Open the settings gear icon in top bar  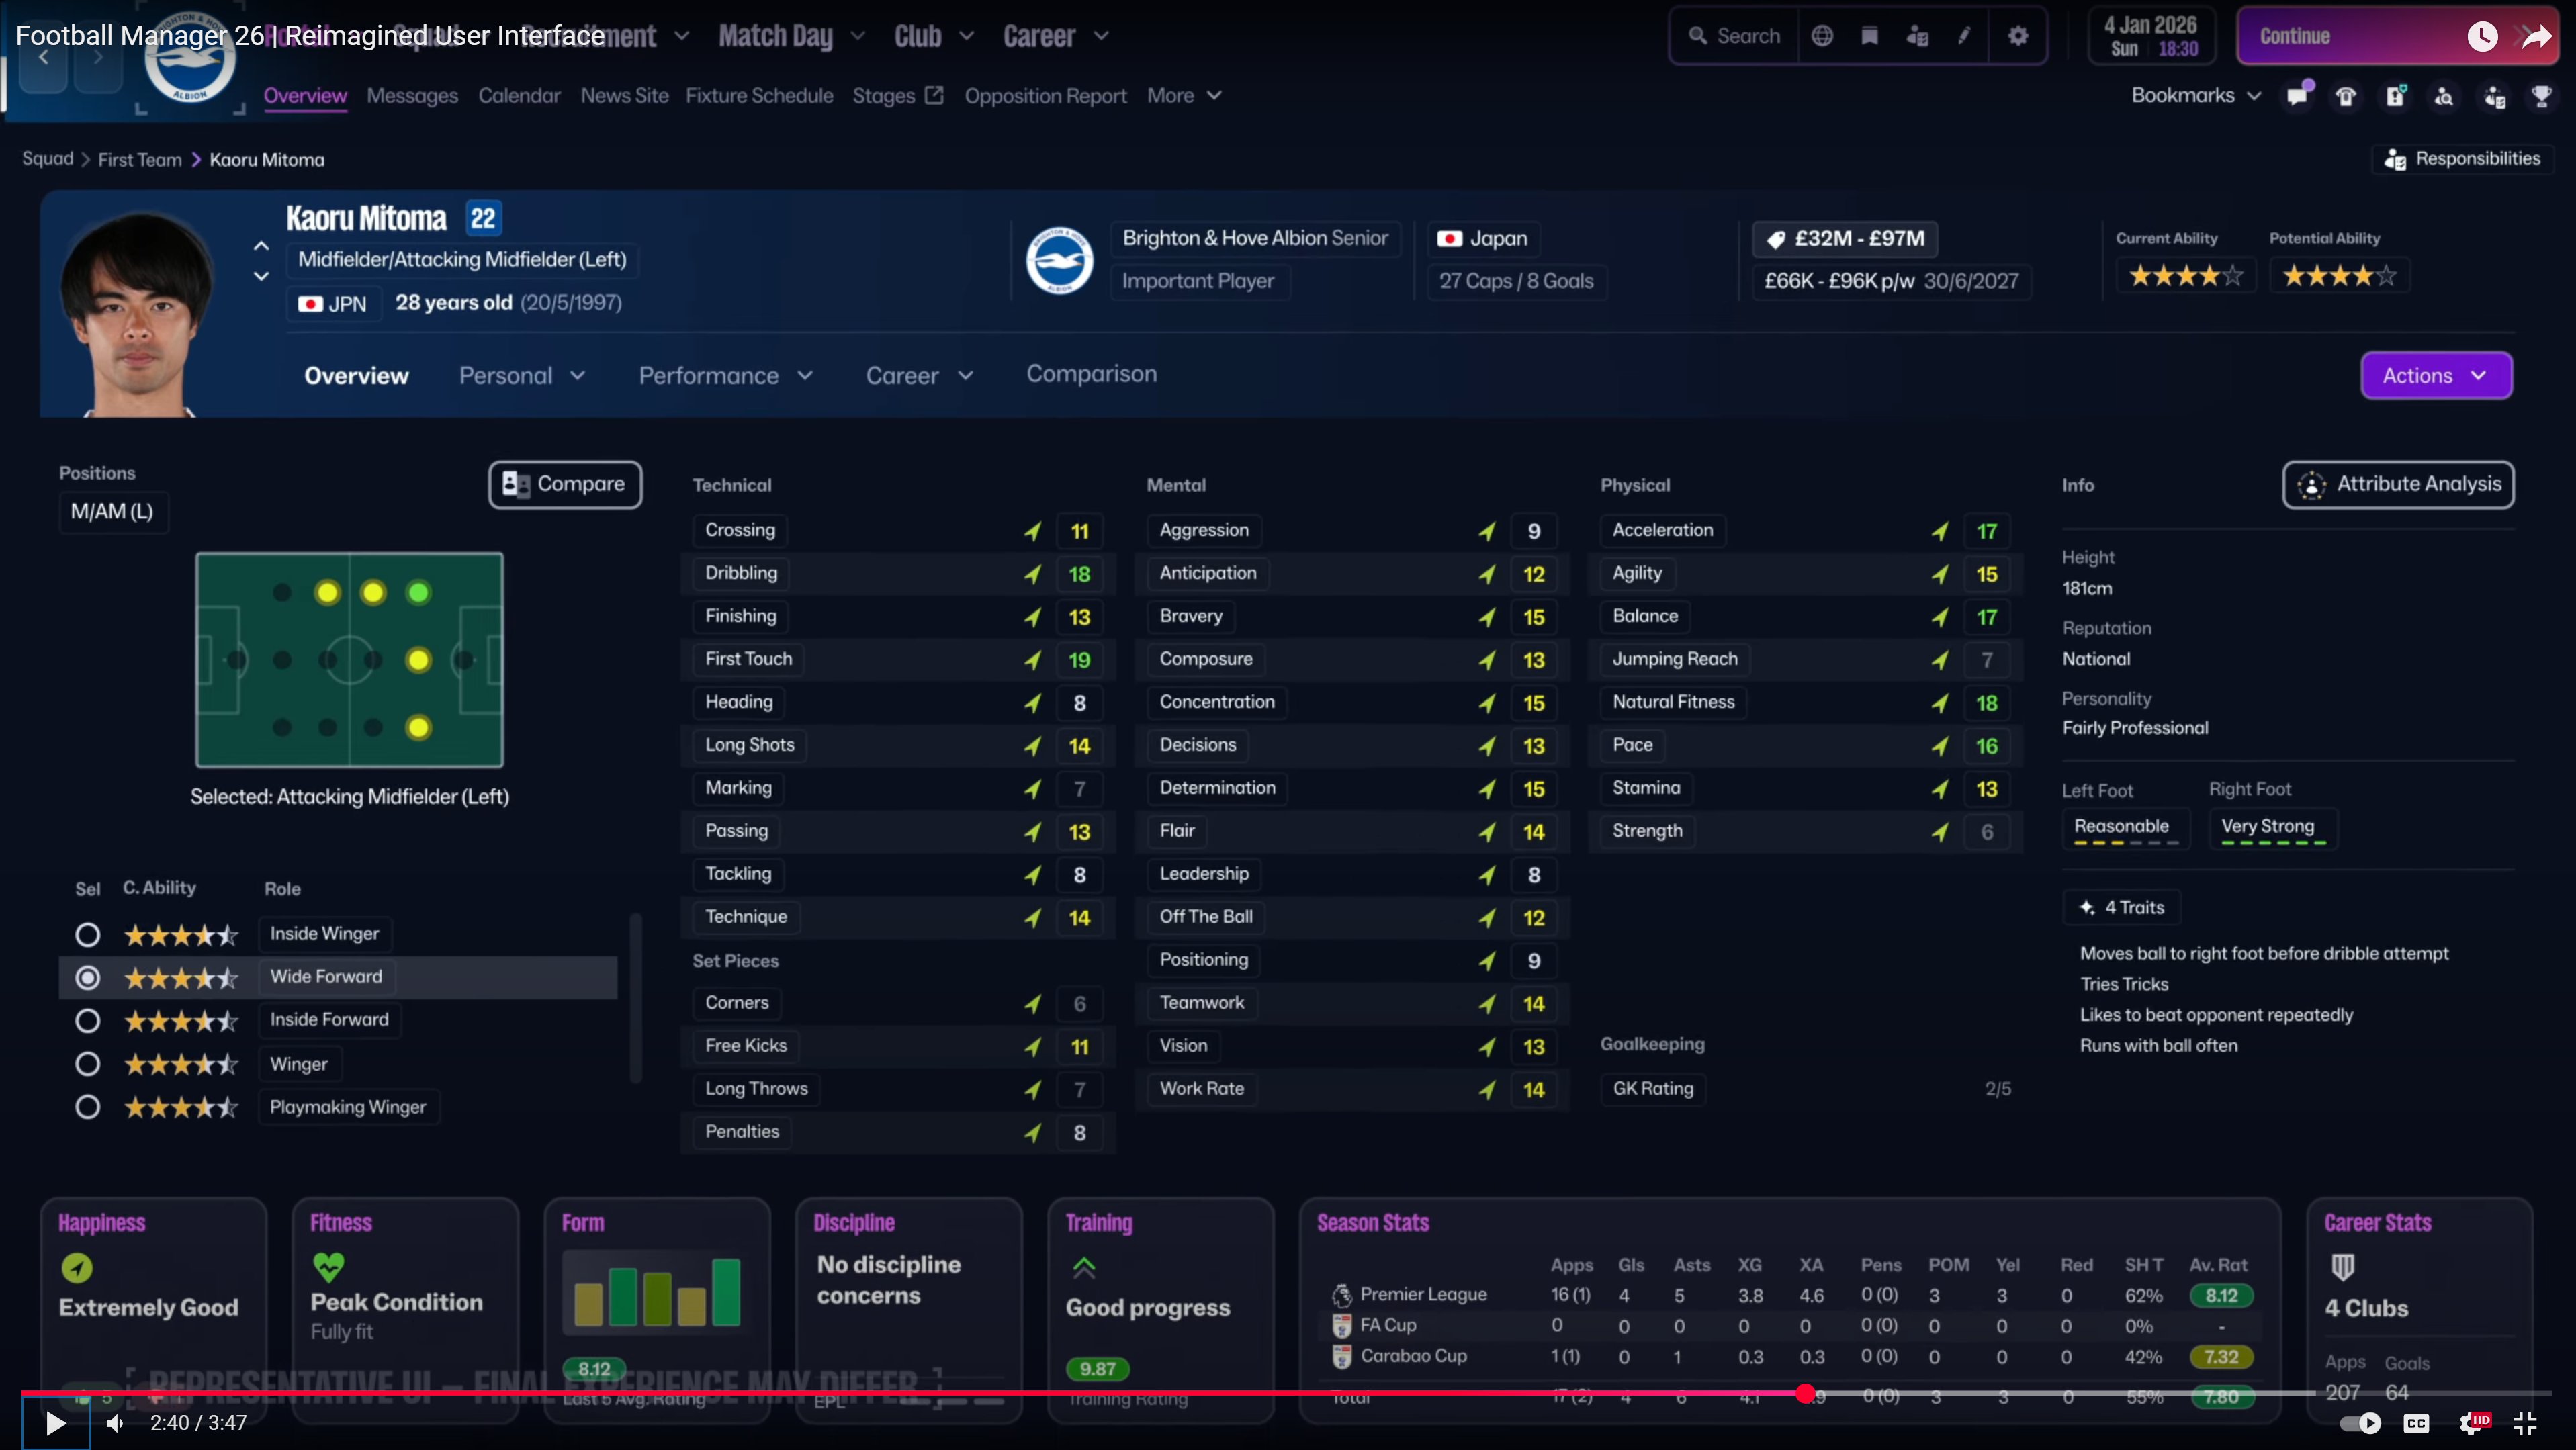point(2018,36)
